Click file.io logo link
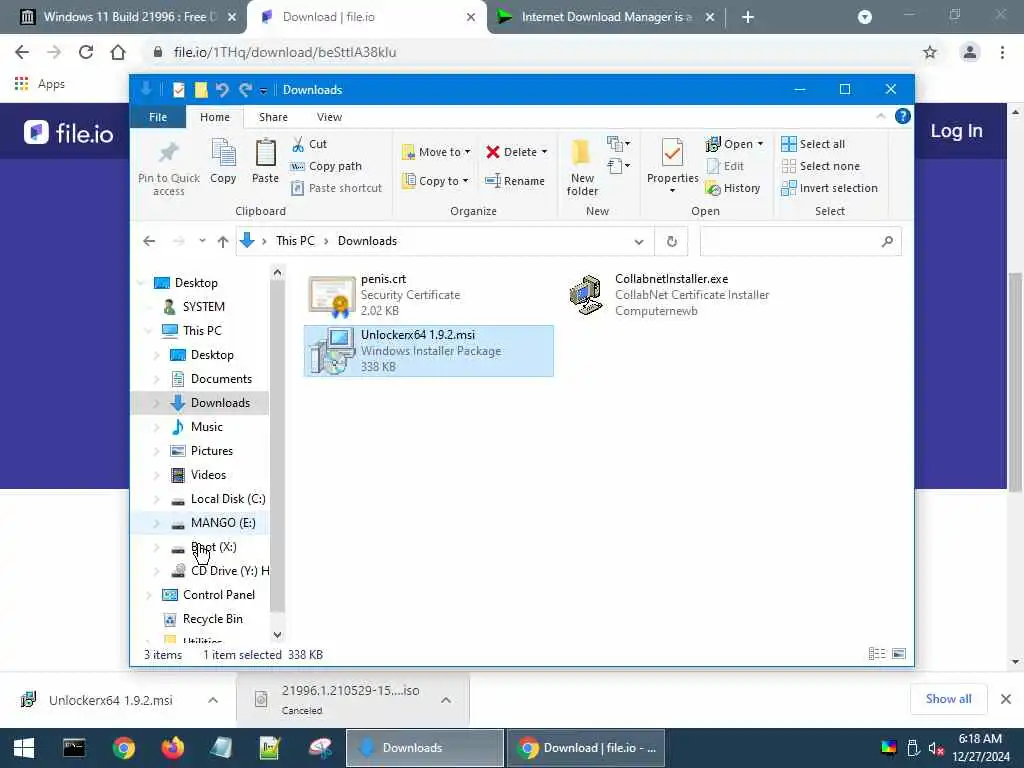This screenshot has height=768, width=1024. (69, 133)
